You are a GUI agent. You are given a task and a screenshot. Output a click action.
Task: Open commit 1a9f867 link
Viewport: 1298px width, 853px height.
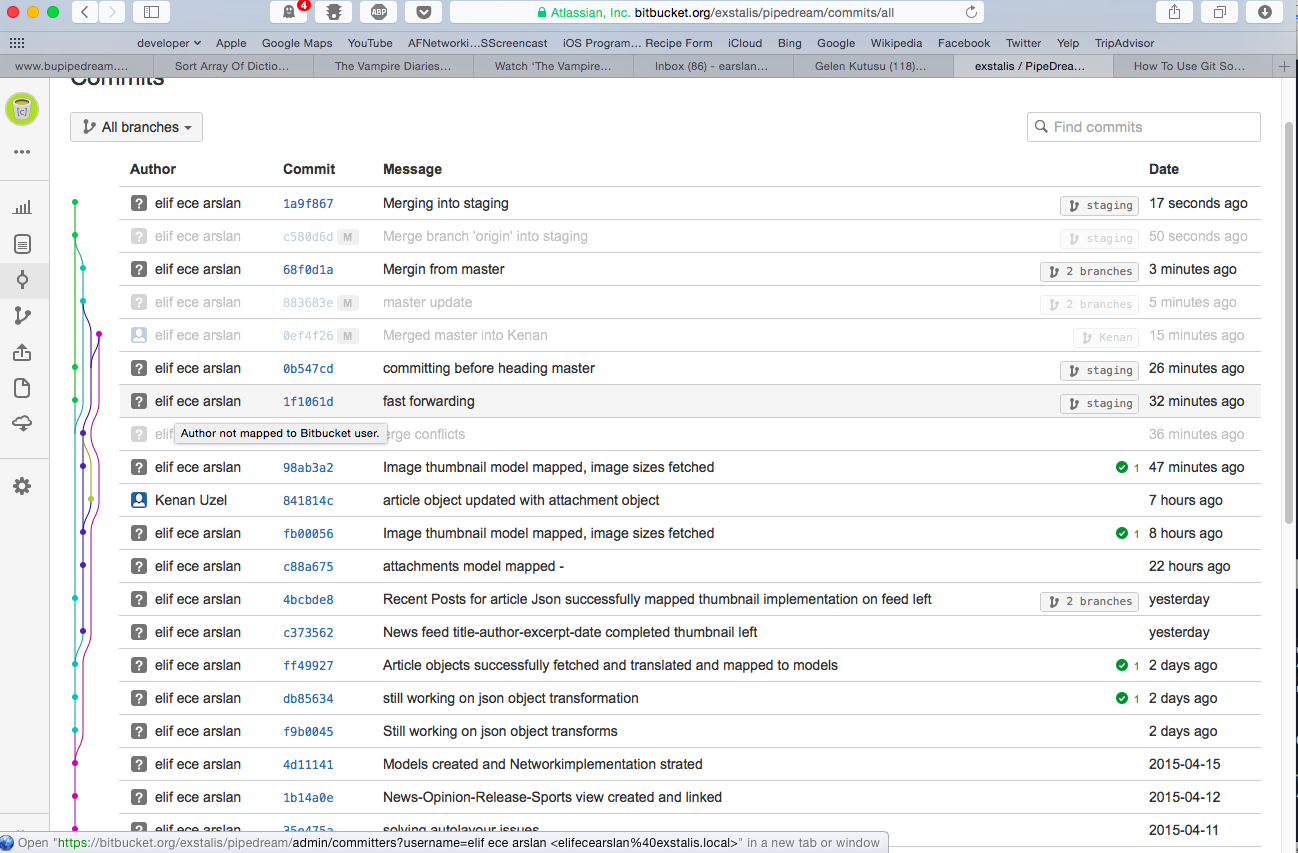point(308,204)
